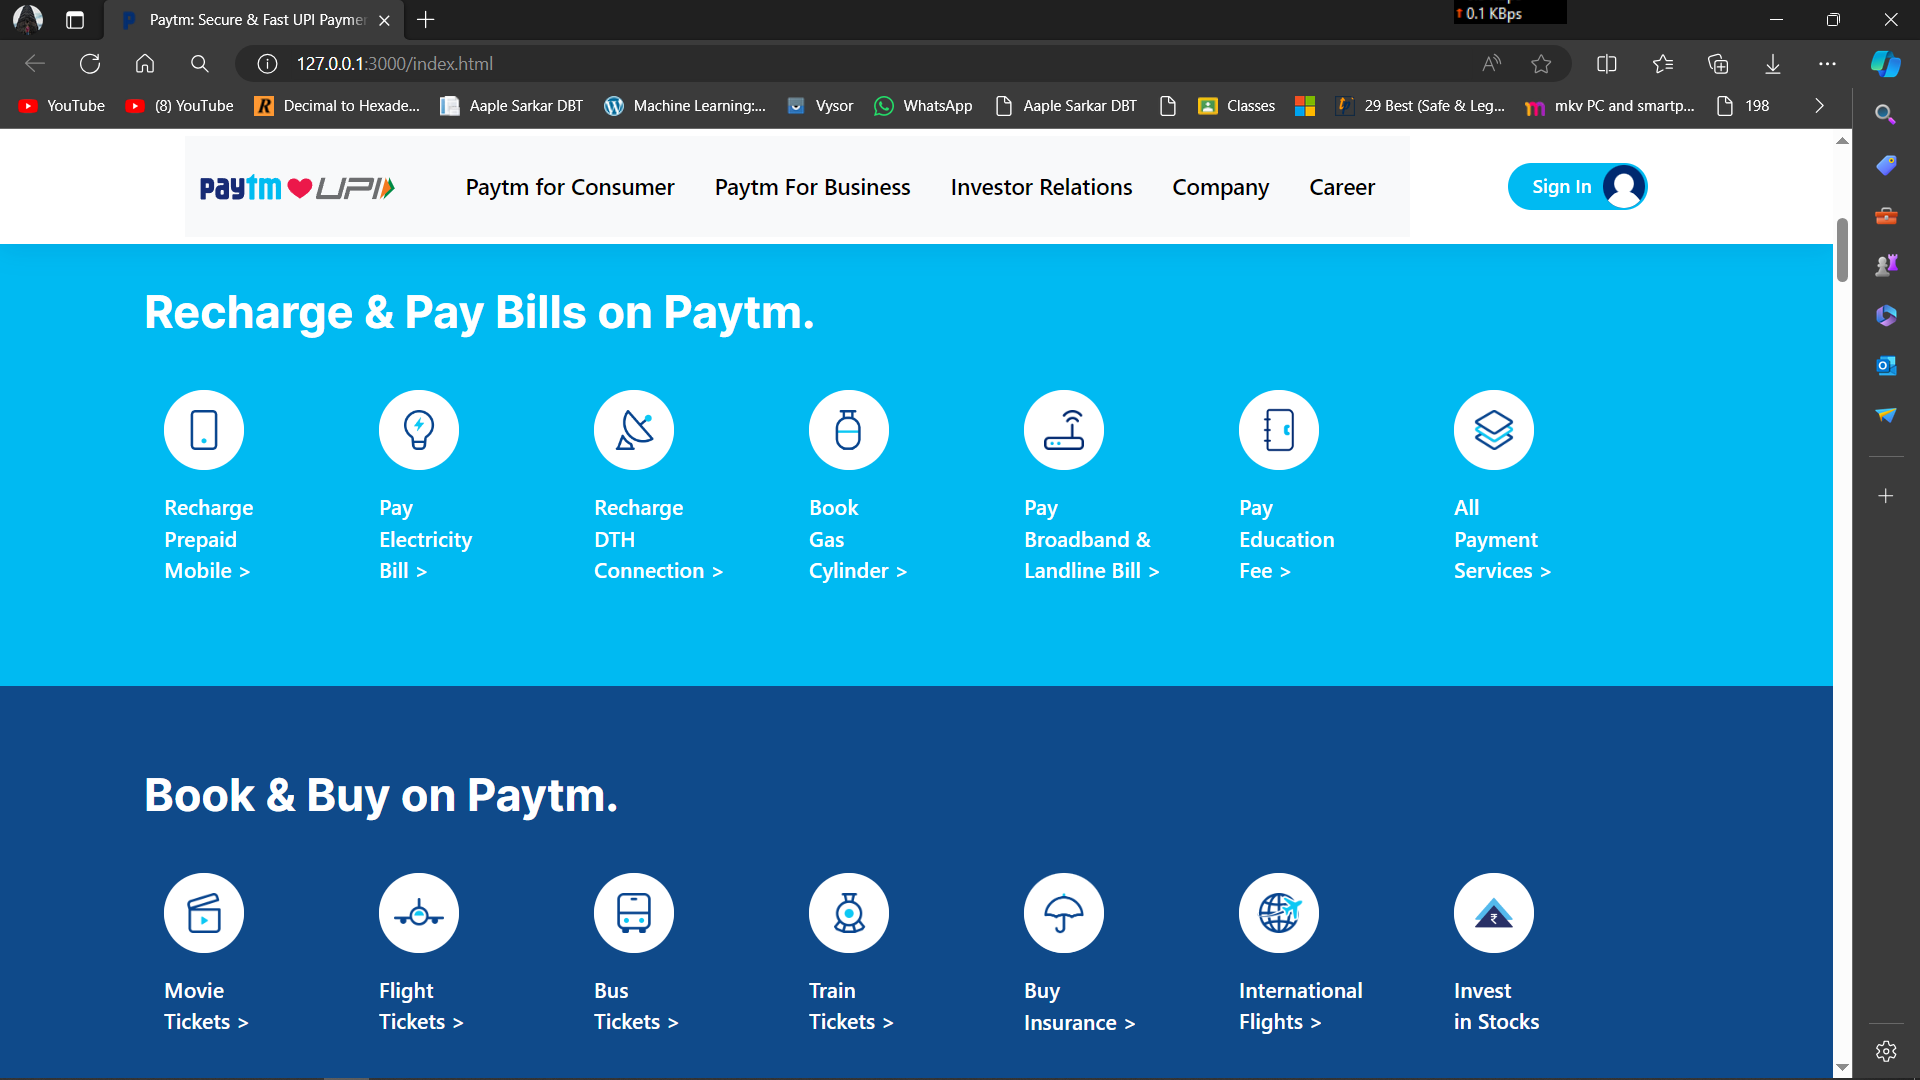Expand the Company navigation menu
Viewport: 1920px width, 1080px height.
pyautogui.click(x=1220, y=187)
